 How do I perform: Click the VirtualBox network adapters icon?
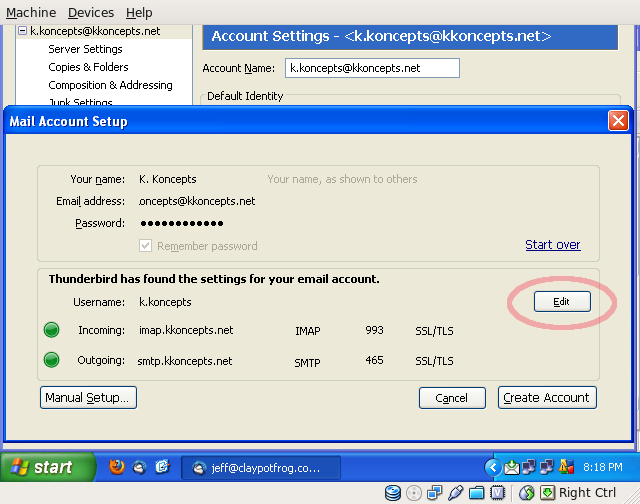(434, 493)
